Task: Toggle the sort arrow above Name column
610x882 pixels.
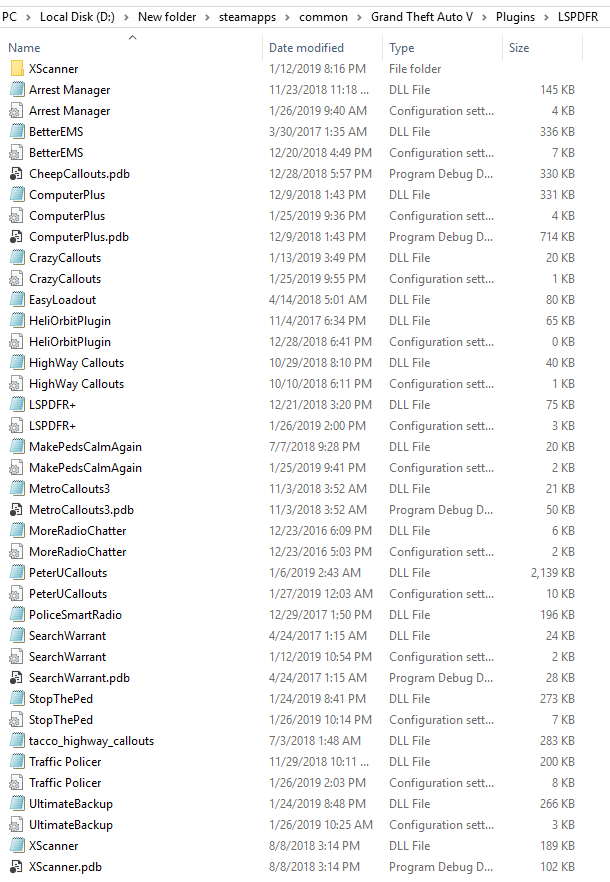Action: (x=133, y=38)
